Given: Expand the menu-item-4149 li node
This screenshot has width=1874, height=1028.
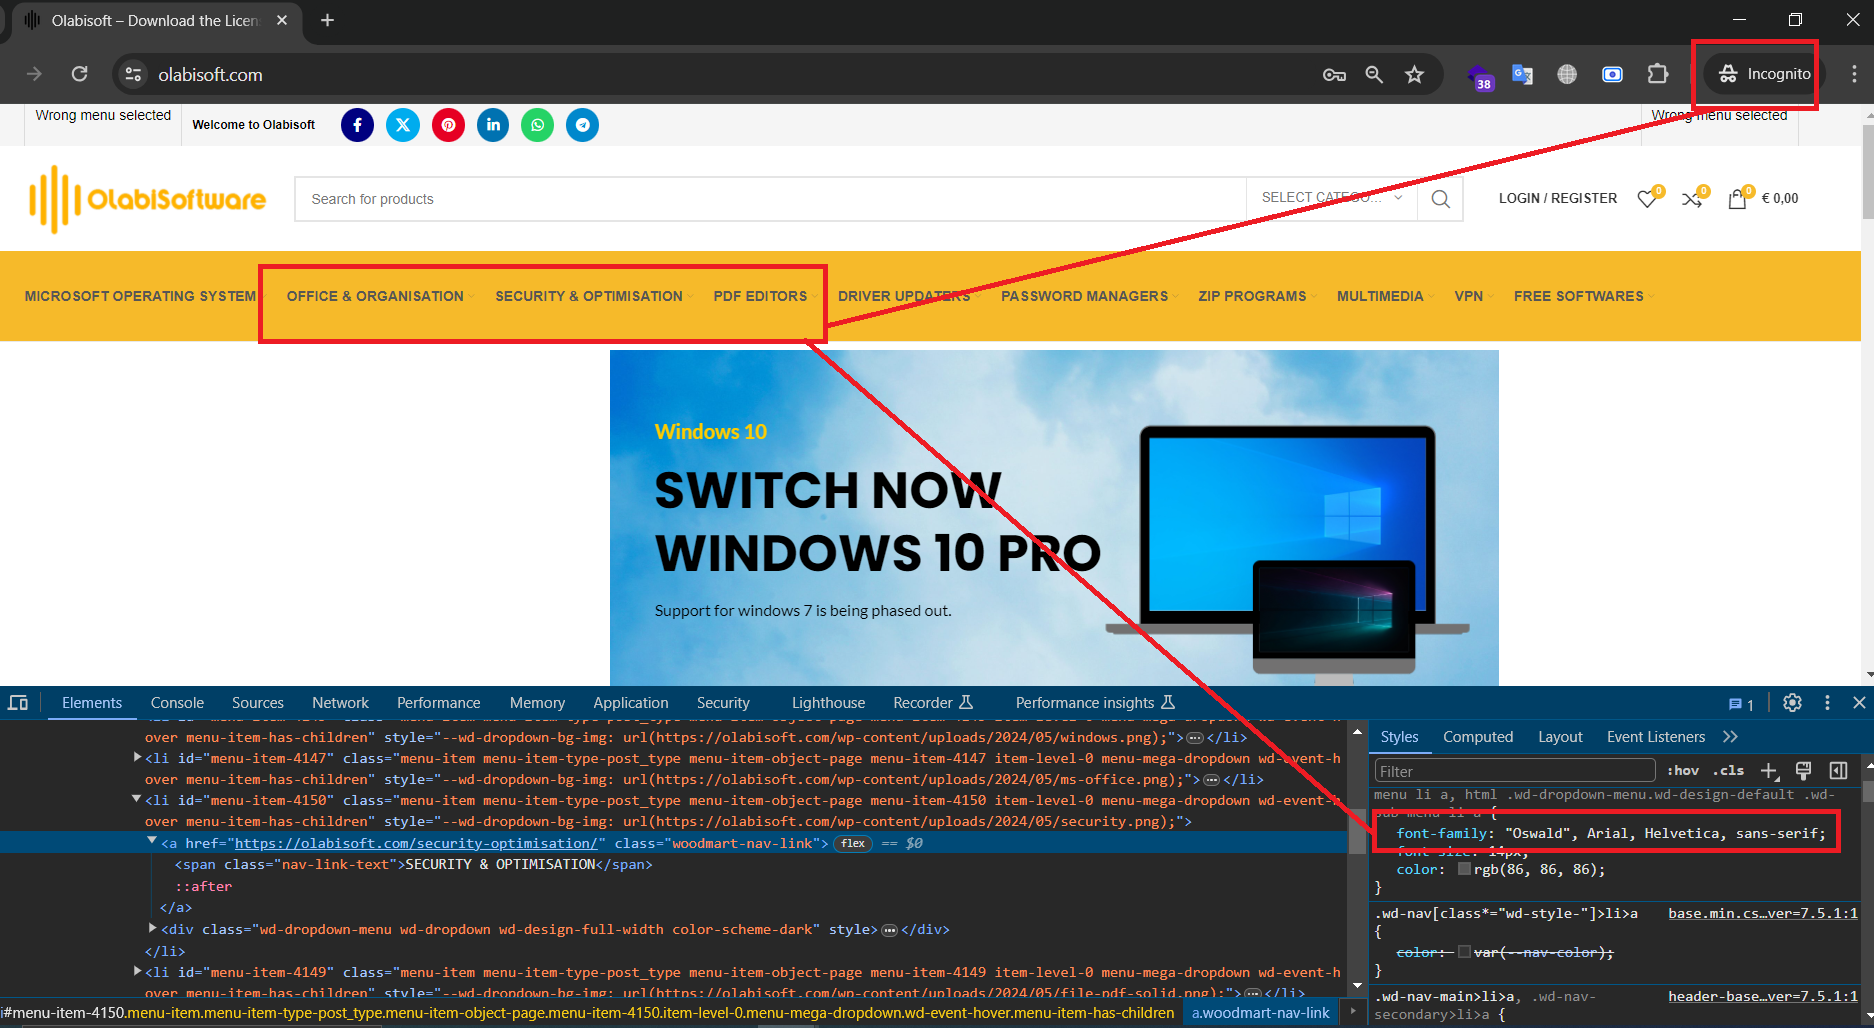Looking at the screenshot, I should pyautogui.click(x=137, y=971).
